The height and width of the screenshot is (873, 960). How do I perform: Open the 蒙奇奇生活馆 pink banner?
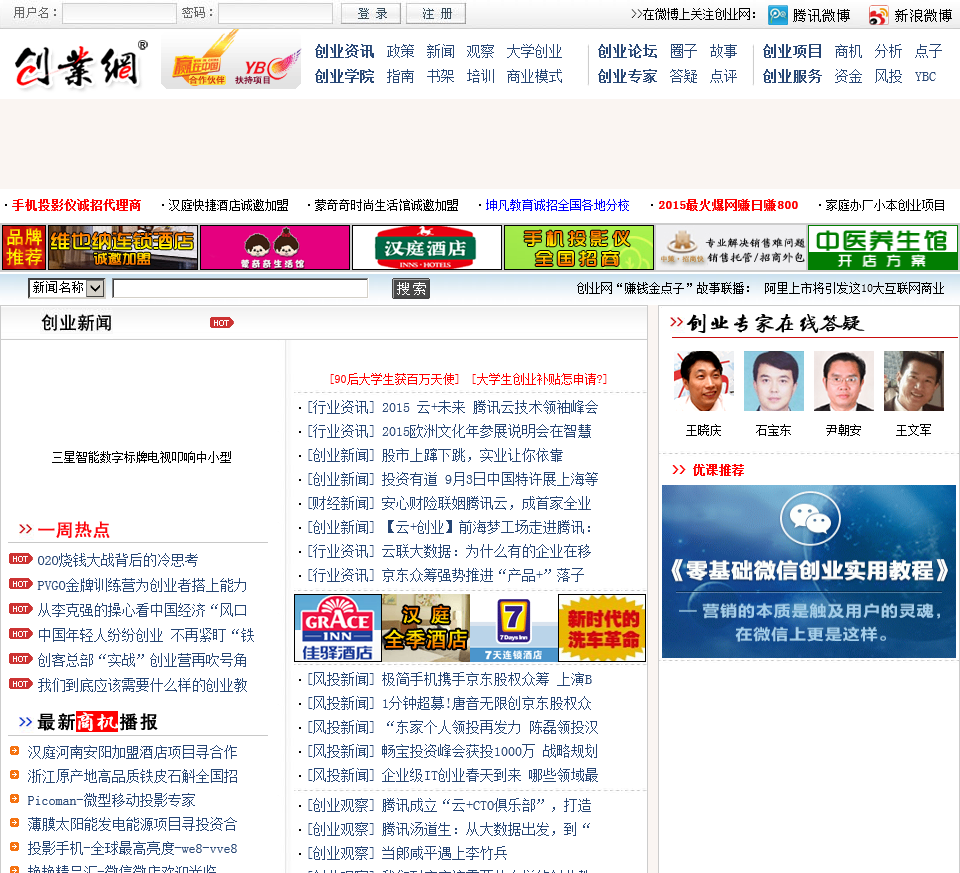point(275,247)
